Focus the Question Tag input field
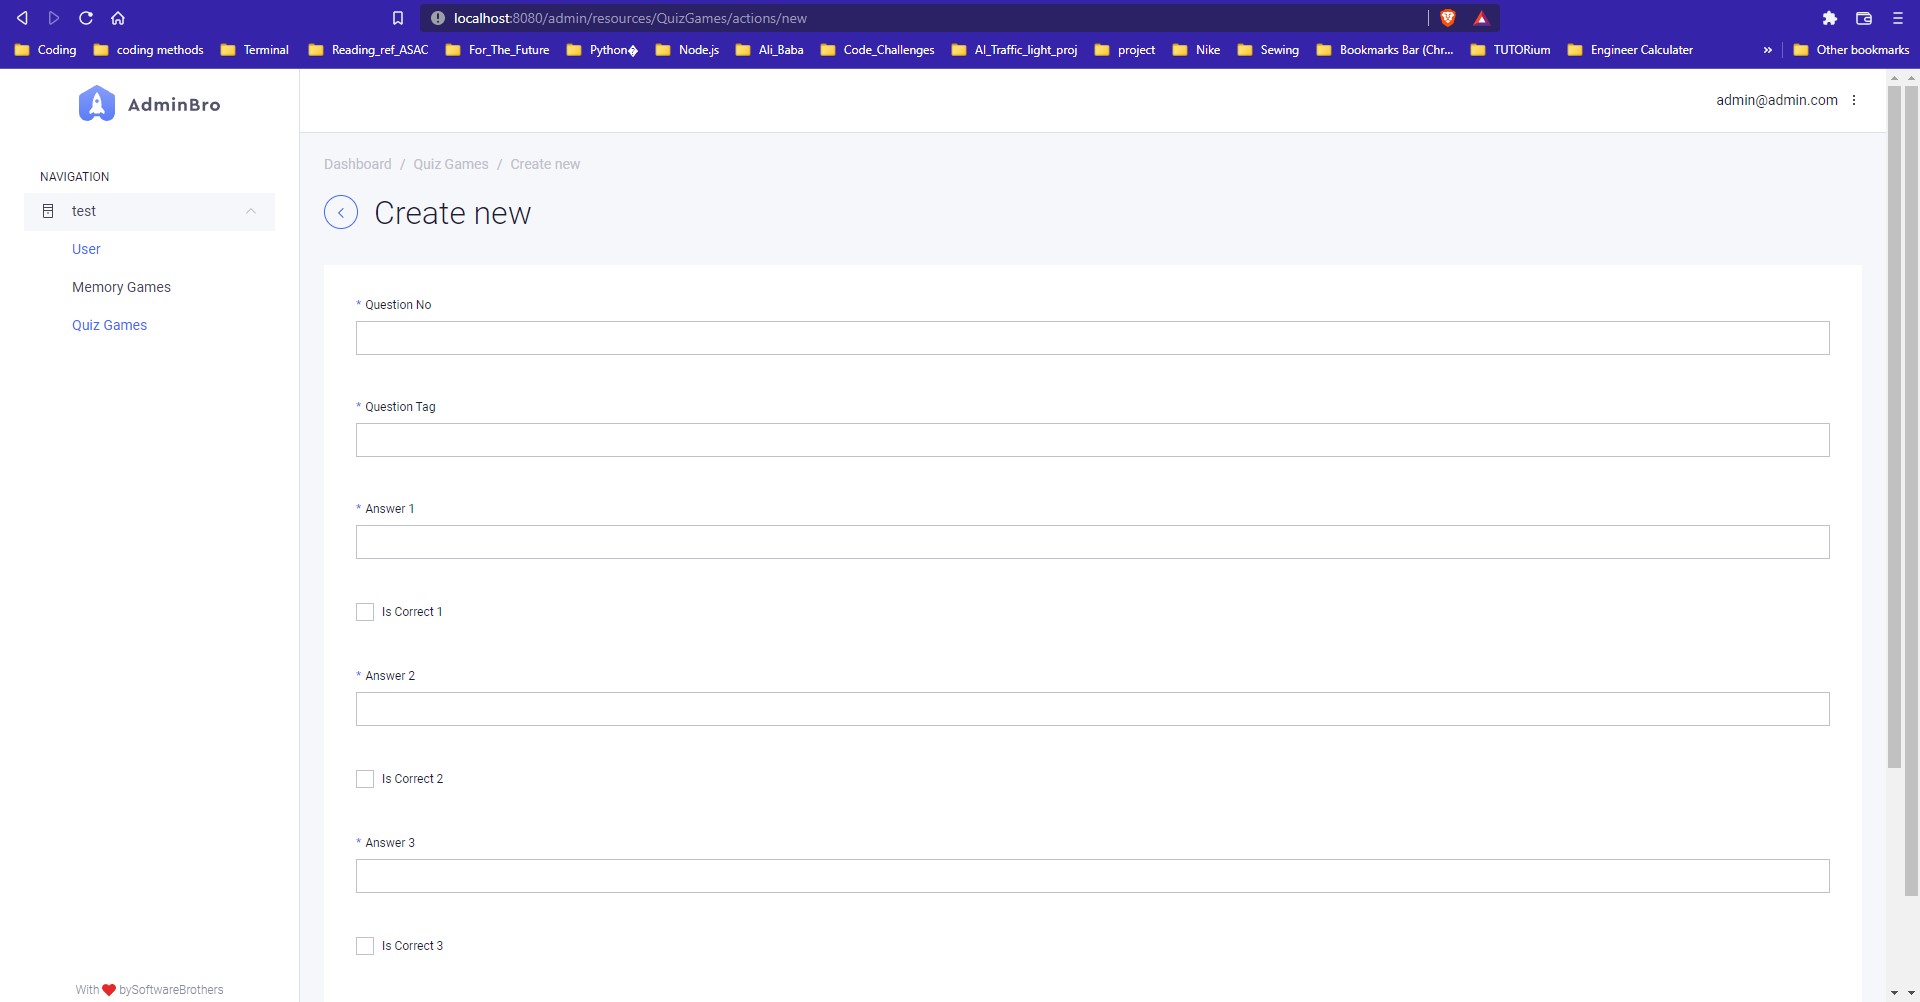Screen dimensions: 1920x1002 click(x=1093, y=440)
